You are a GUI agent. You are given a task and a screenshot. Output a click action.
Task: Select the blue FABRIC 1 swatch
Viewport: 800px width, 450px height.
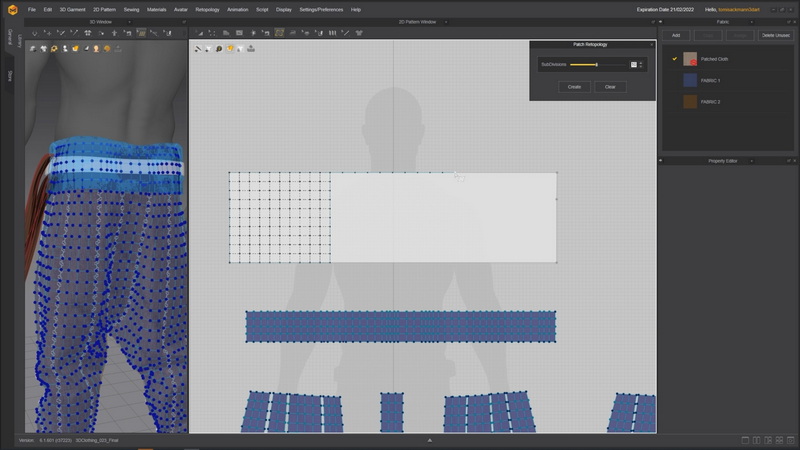click(690, 80)
